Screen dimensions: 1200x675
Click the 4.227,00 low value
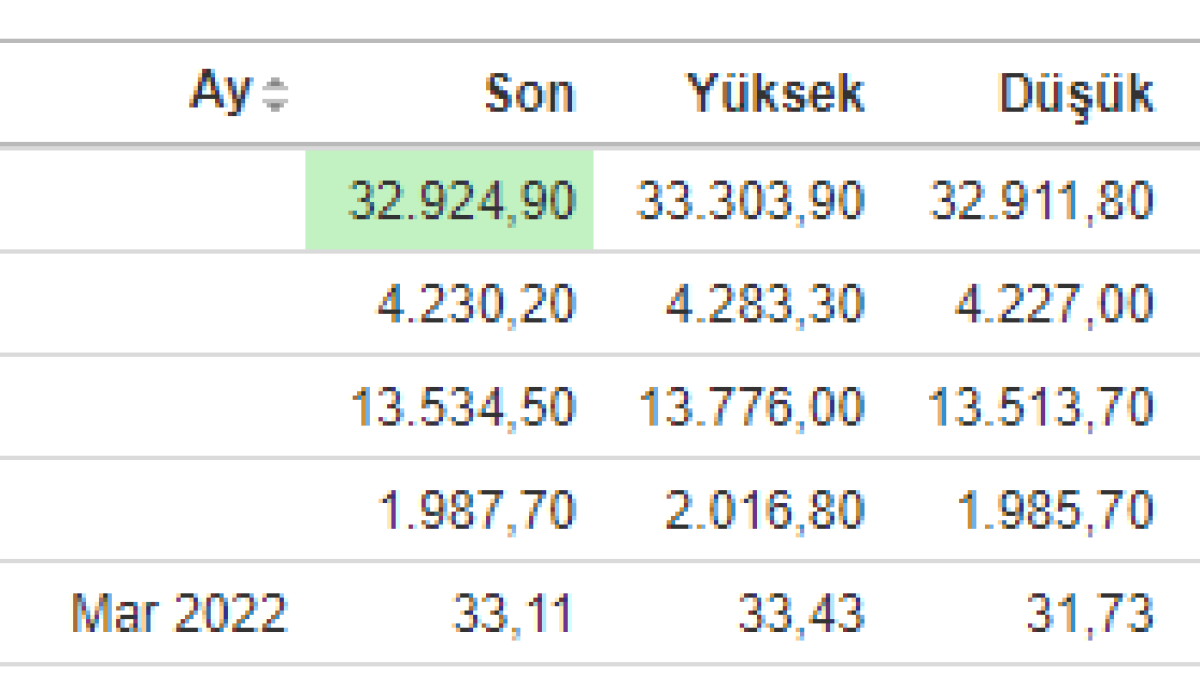tap(1054, 305)
